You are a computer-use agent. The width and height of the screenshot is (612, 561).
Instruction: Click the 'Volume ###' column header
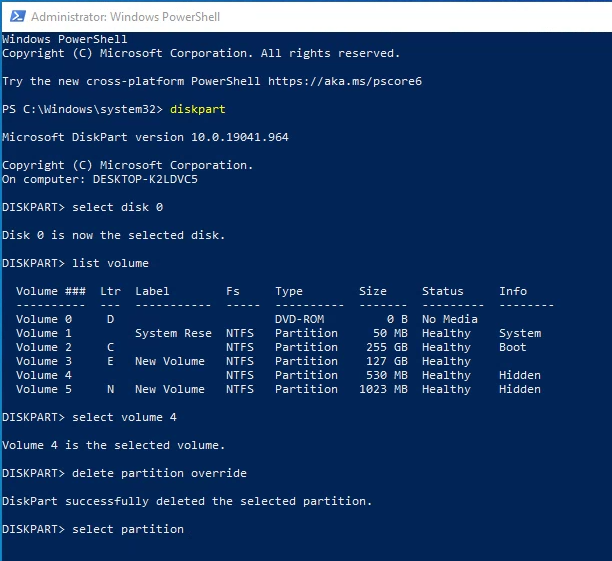click(51, 291)
